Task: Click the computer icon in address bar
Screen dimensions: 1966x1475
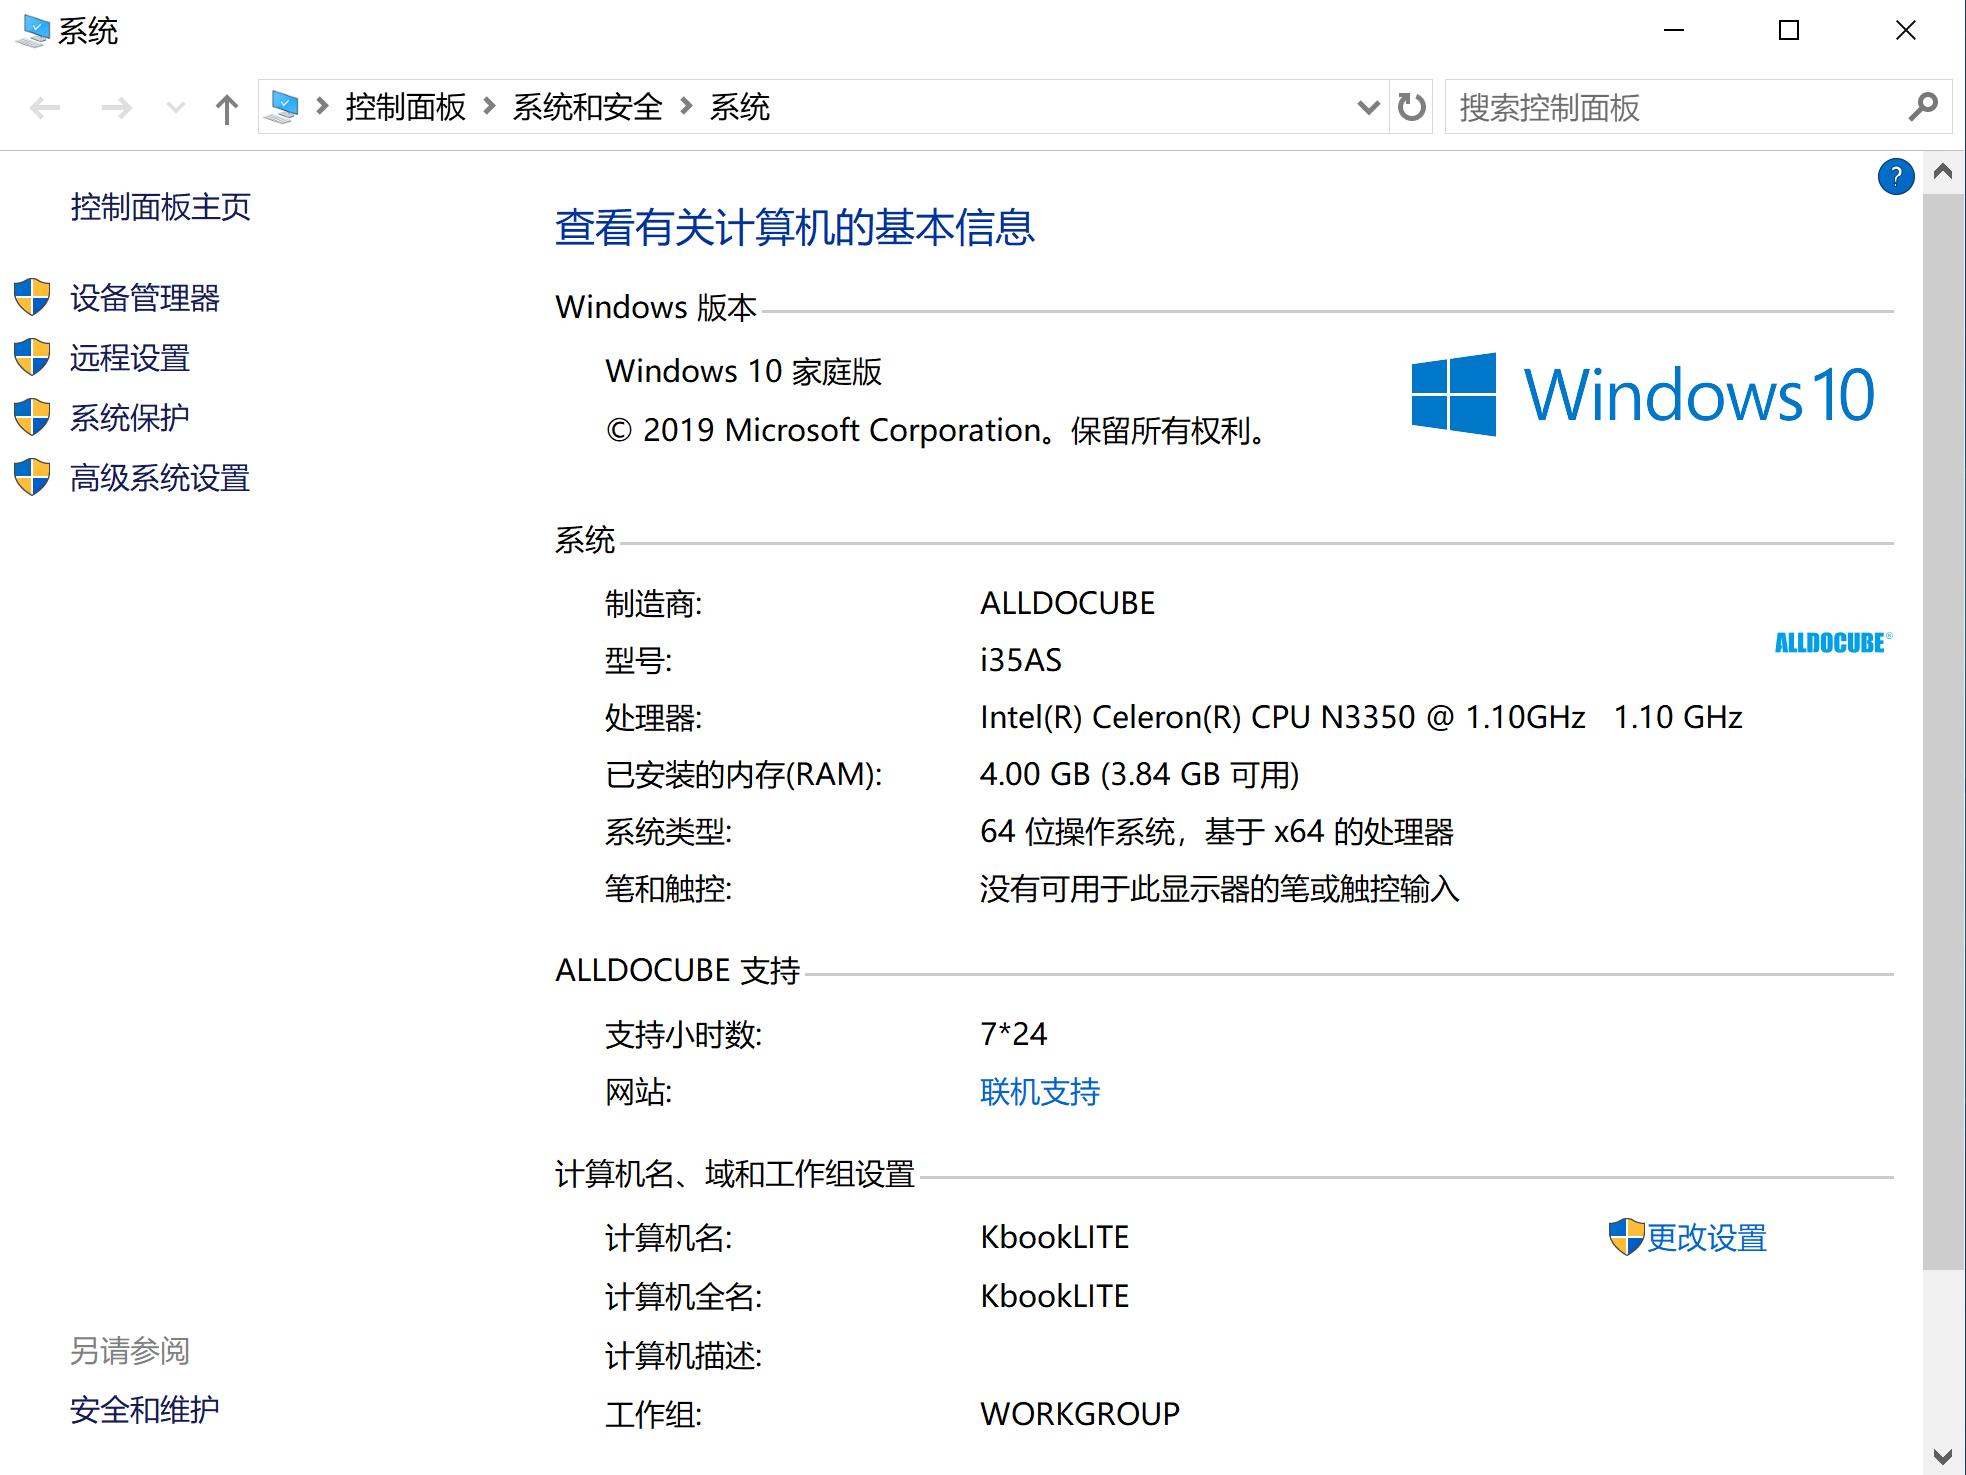Action: (283, 107)
